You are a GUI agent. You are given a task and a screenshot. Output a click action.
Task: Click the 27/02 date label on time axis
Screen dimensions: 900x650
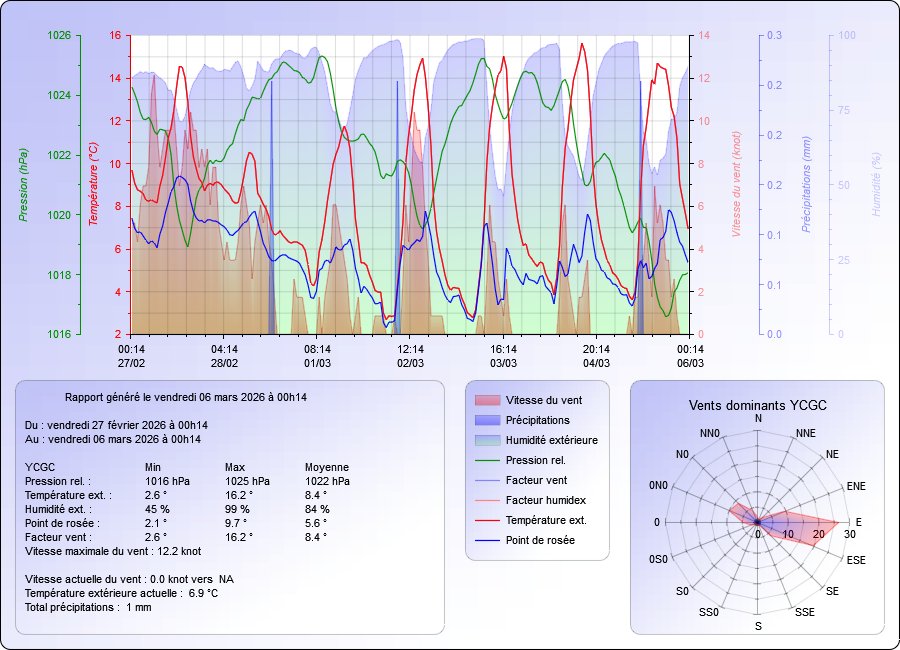[132, 362]
